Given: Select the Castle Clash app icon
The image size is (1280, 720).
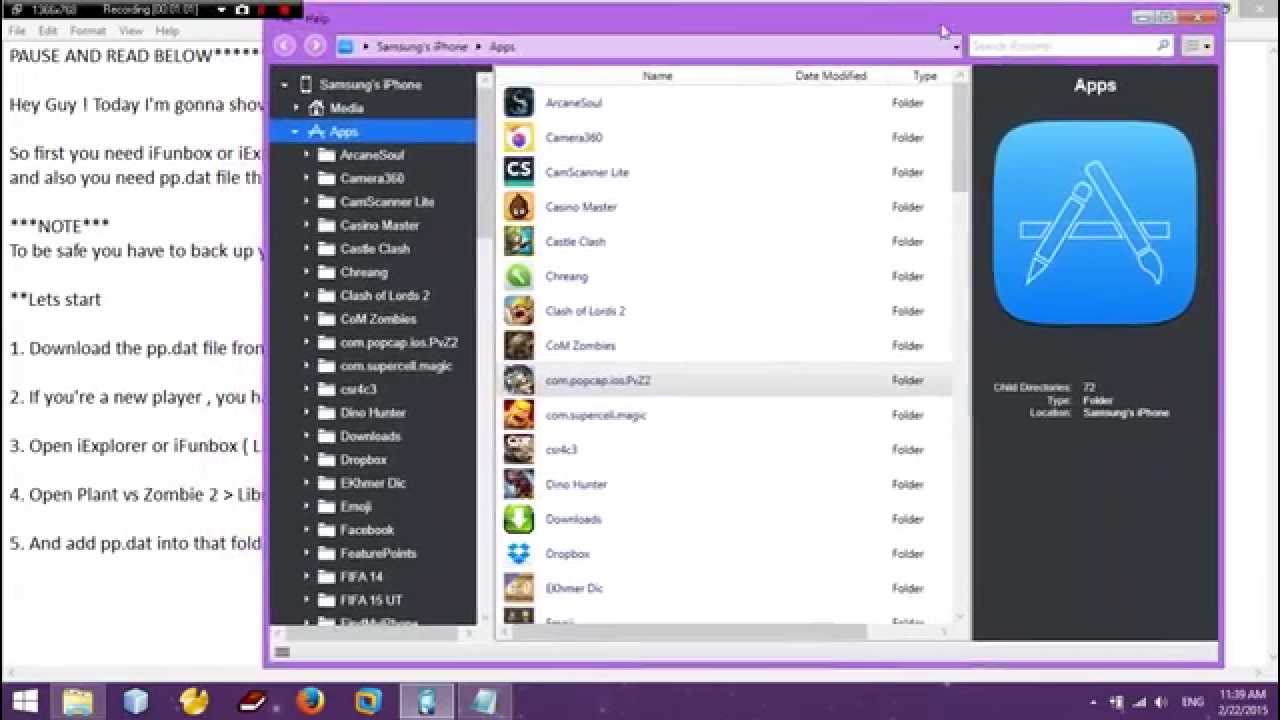Looking at the screenshot, I should click(519, 241).
